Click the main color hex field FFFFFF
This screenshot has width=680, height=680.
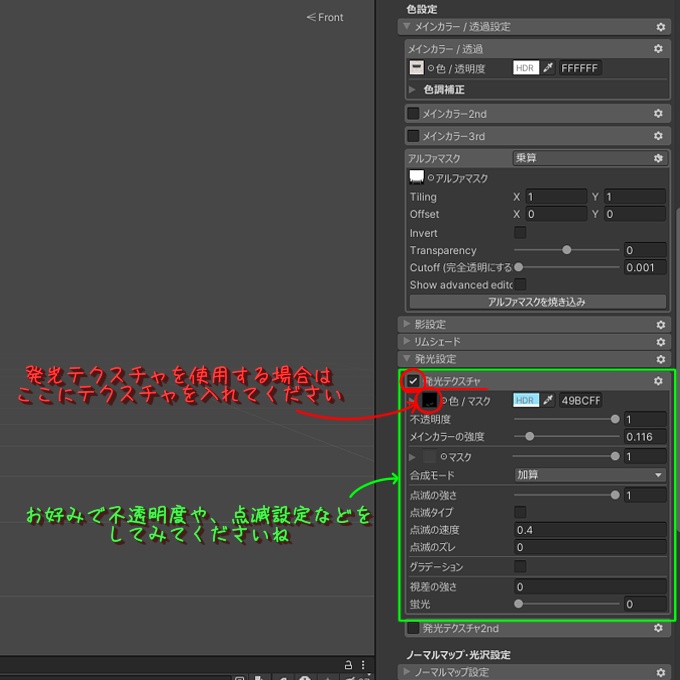pos(580,68)
